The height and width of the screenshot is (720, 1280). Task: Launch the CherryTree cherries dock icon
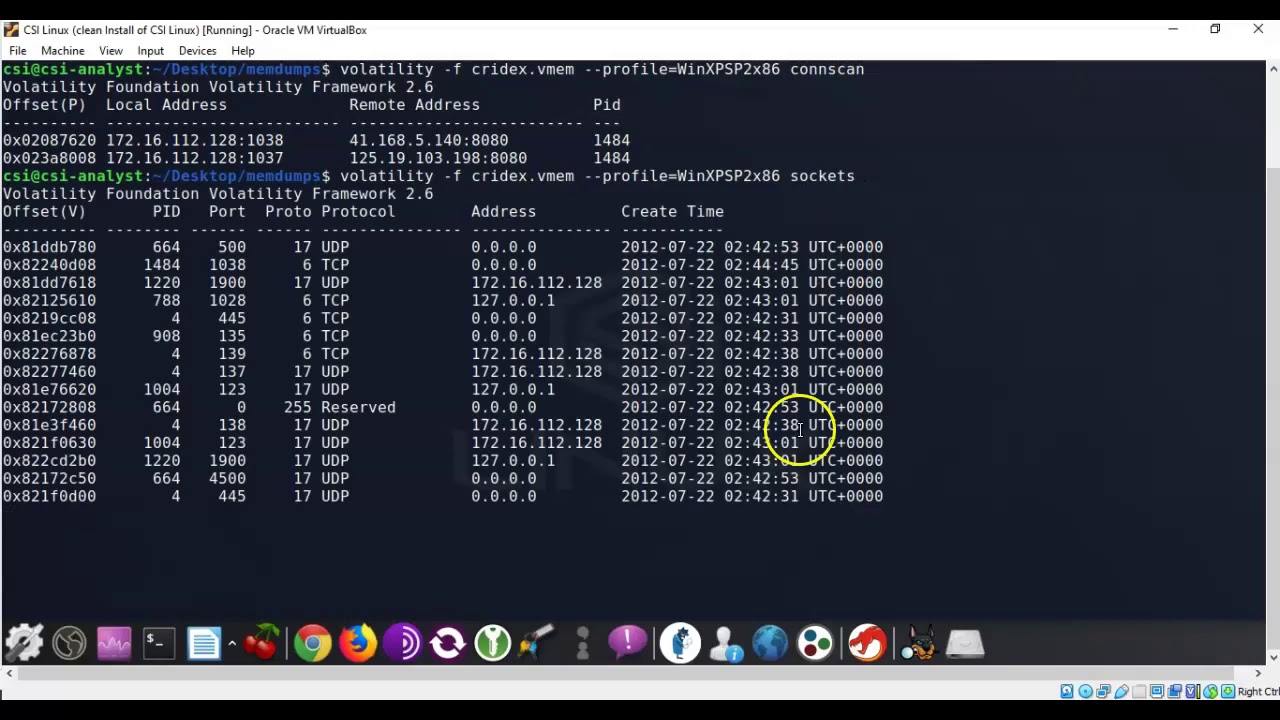click(x=262, y=643)
